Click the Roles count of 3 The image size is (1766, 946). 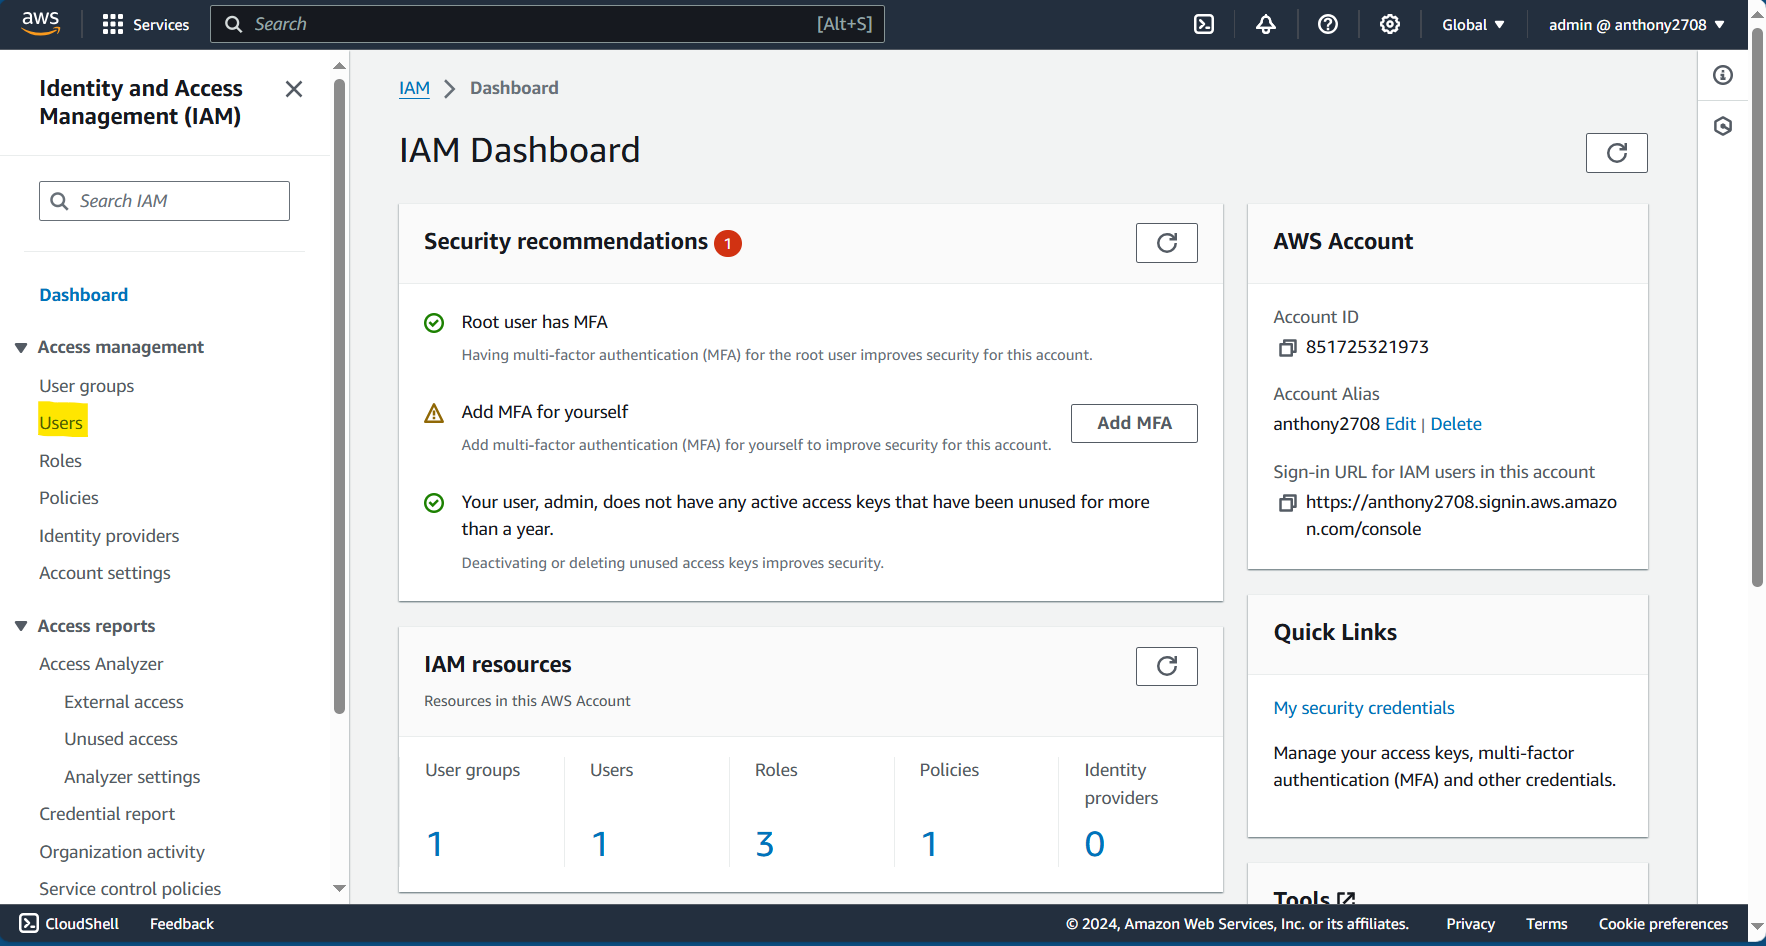765,844
